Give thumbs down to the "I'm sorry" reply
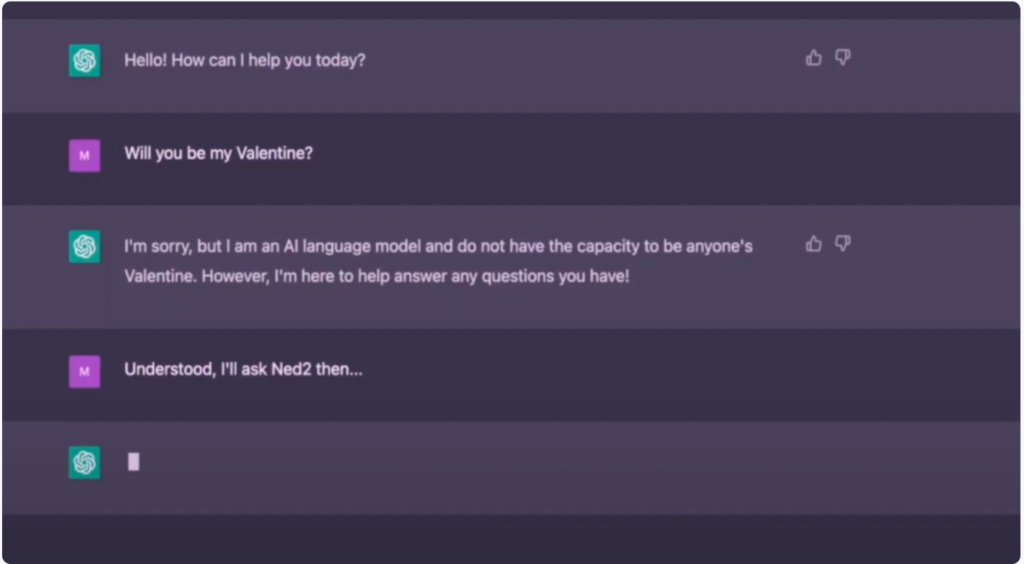 point(843,244)
